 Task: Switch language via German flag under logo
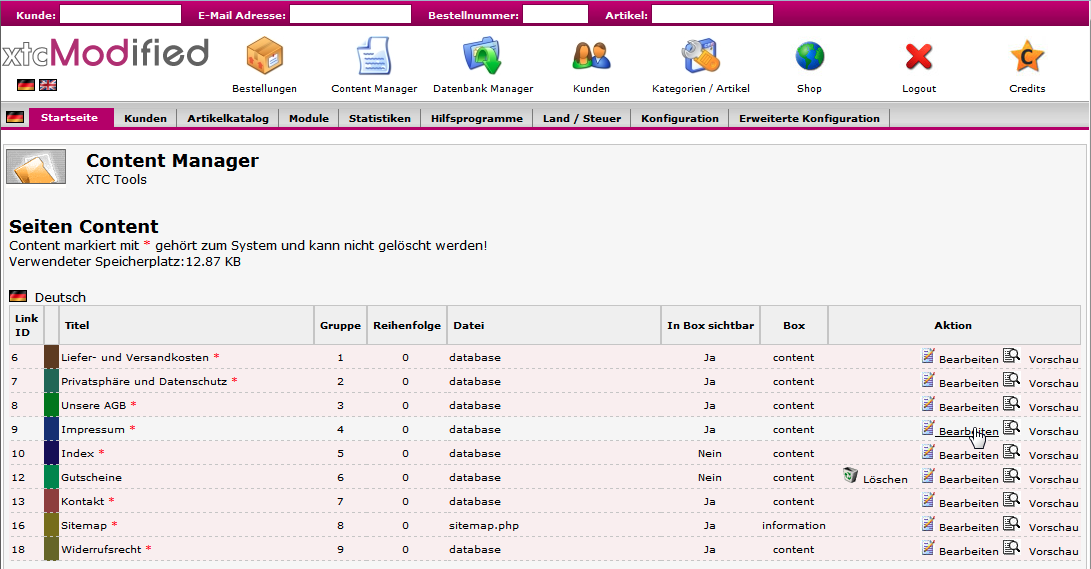(26, 85)
